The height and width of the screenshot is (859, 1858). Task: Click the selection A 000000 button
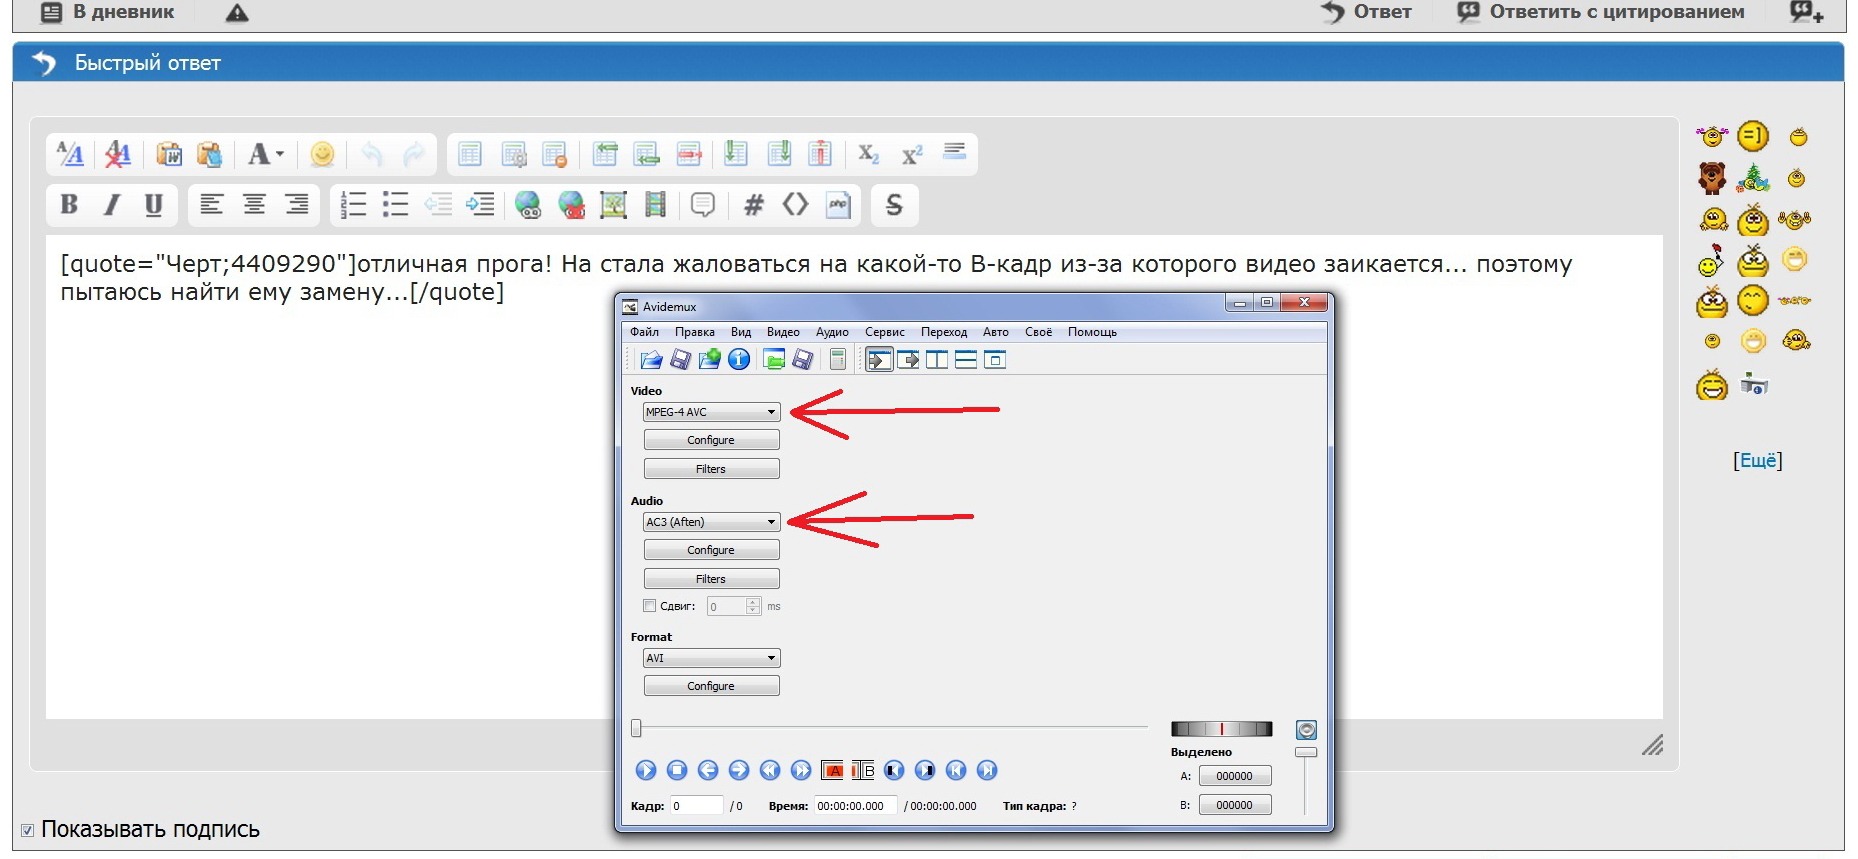1234,776
